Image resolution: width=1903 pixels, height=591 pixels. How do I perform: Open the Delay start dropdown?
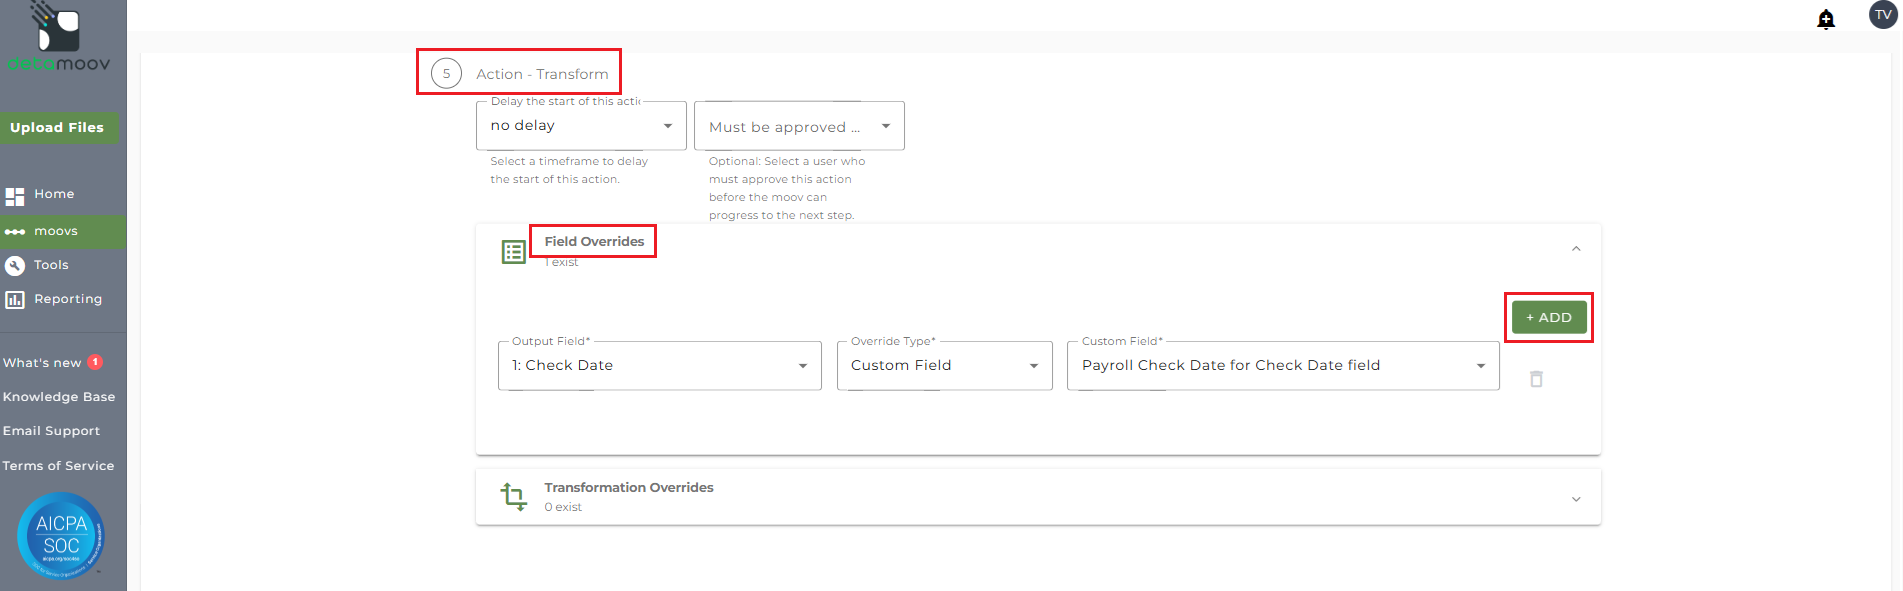(x=581, y=126)
